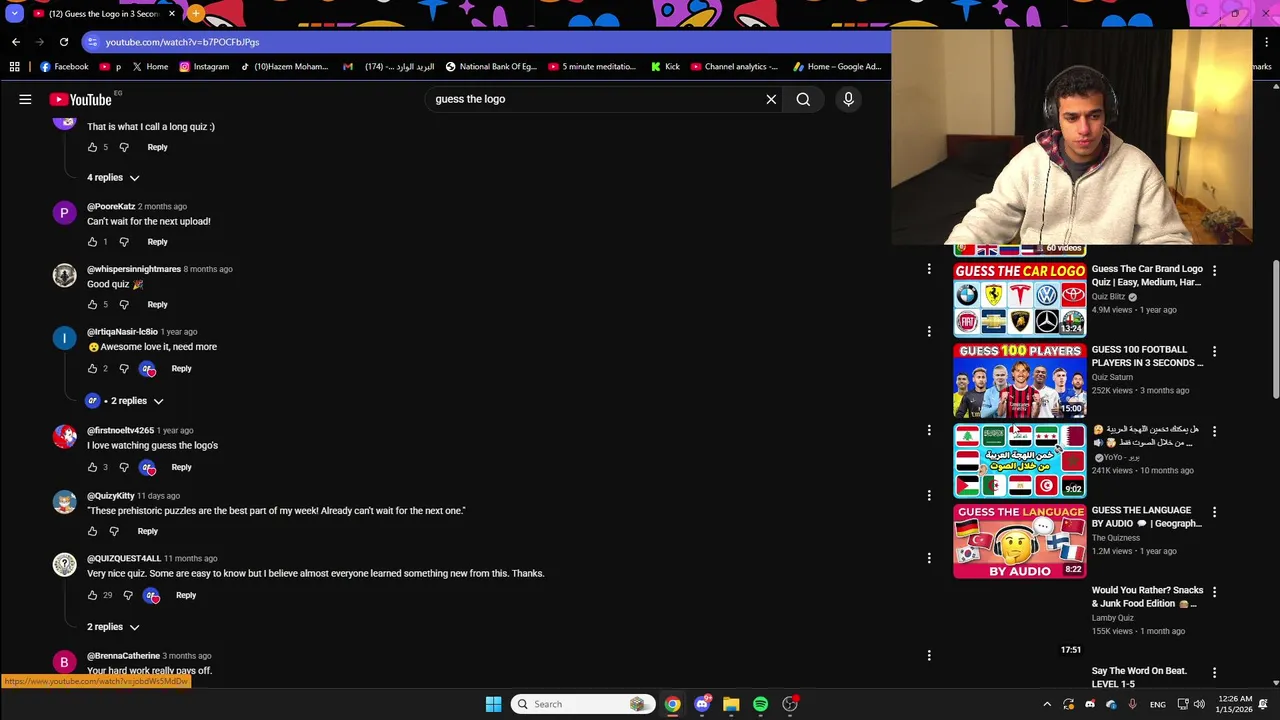The height and width of the screenshot is (720, 1280).
Task: Reply to @PooreKatz's comment
Action: [x=157, y=242]
